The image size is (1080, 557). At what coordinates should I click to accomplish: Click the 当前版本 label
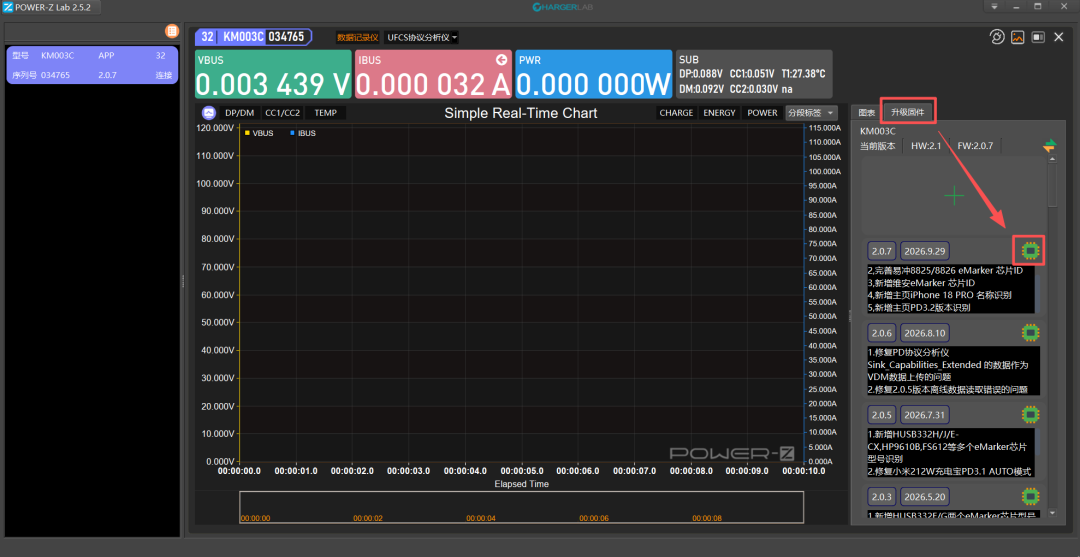tap(878, 146)
